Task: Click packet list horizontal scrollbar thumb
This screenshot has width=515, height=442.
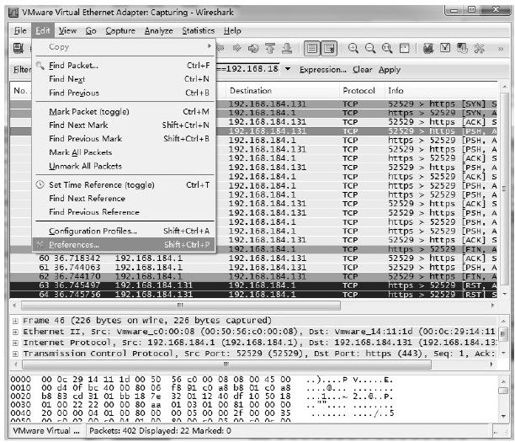Action: [181, 305]
